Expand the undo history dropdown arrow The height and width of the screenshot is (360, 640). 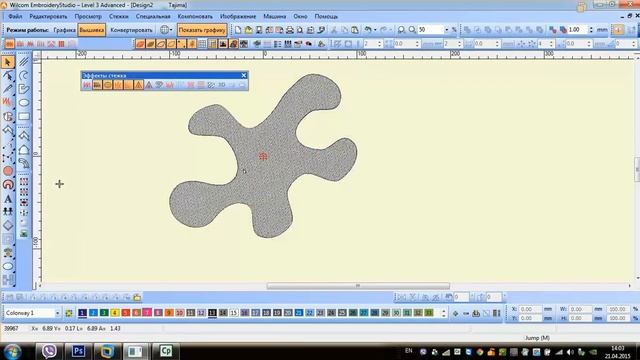[x=375, y=30]
